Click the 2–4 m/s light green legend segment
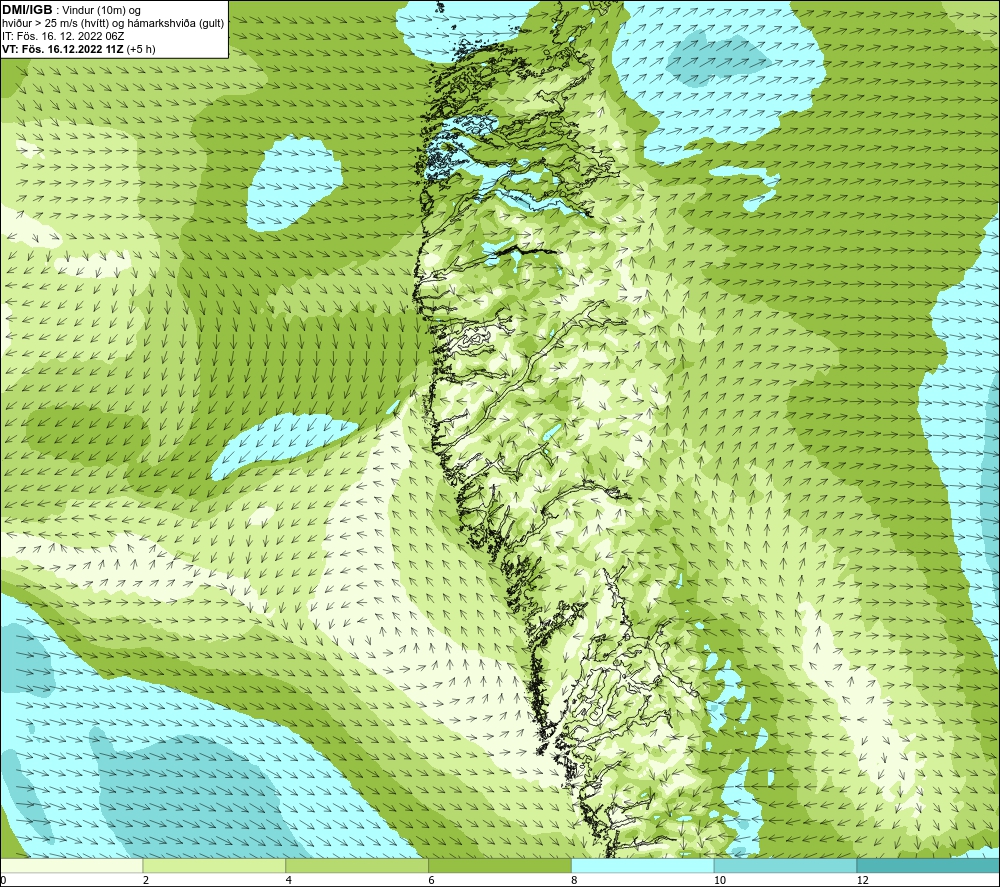 [x=214, y=866]
